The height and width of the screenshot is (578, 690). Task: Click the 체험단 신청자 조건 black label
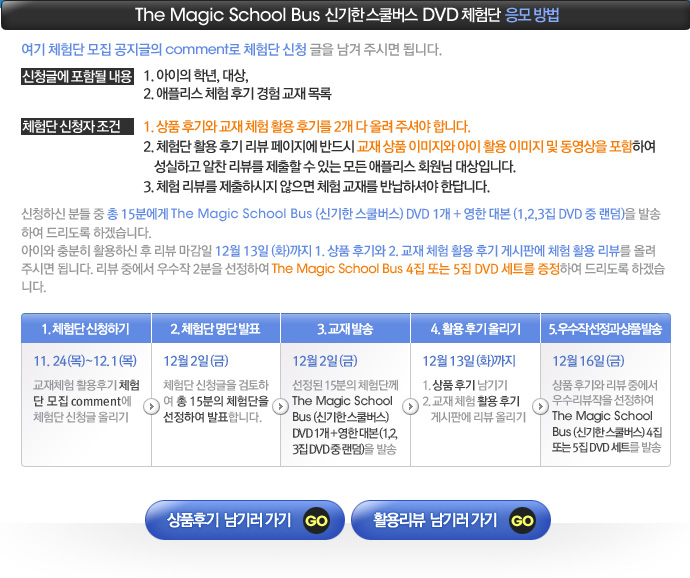[x=71, y=126]
